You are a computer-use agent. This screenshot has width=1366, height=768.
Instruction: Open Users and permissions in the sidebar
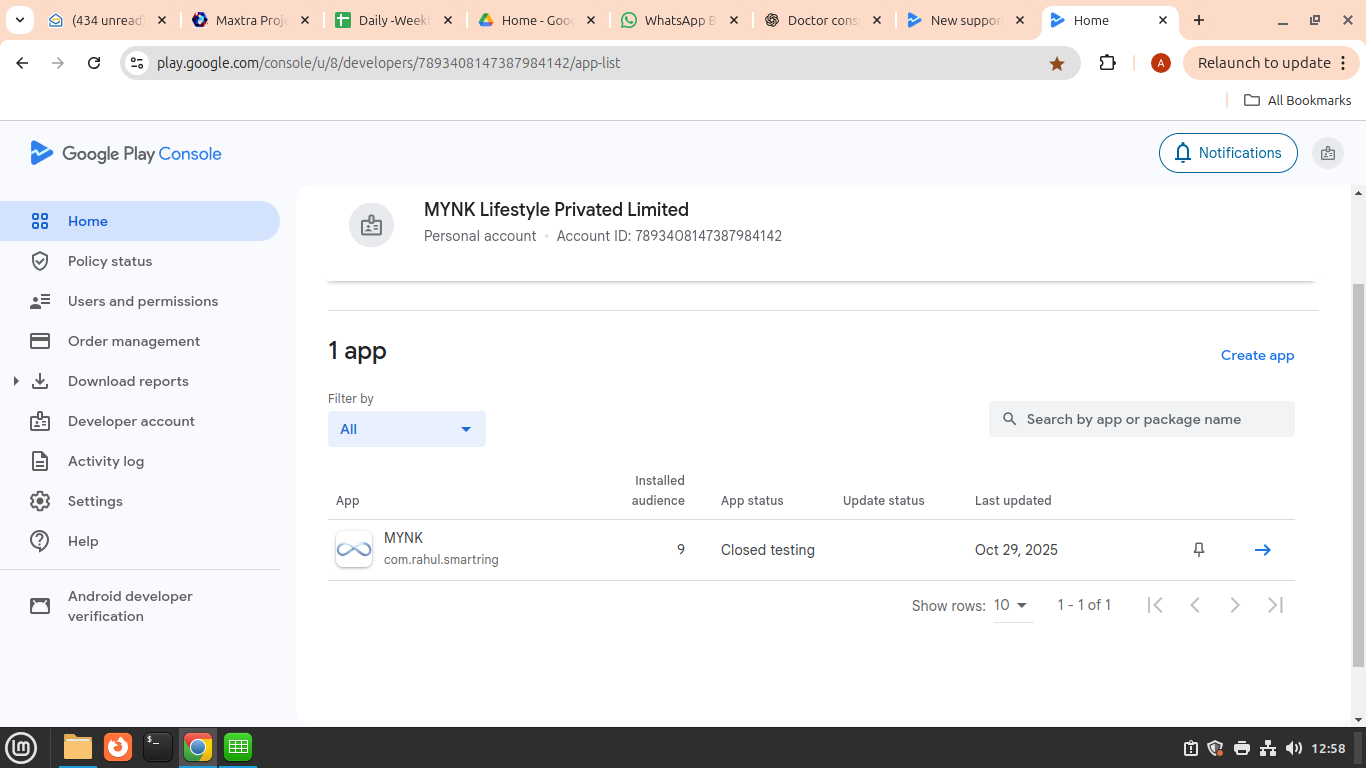tap(143, 301)
